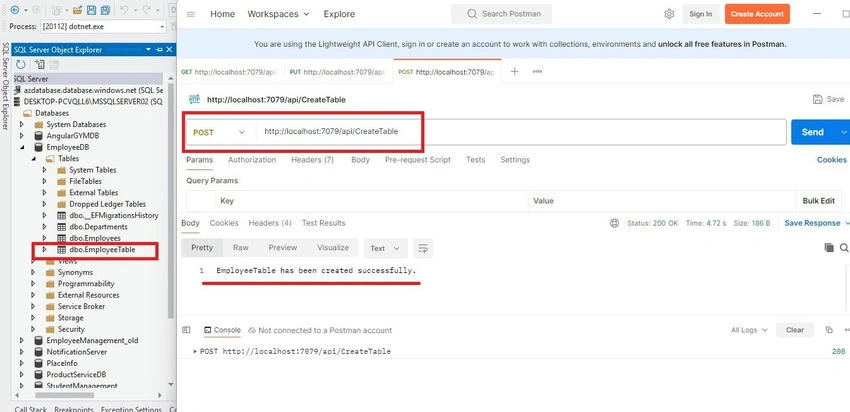Expand the Programmability folder arrow
Image resolution: width=850 pixels, height=412 pixels.
33,284
